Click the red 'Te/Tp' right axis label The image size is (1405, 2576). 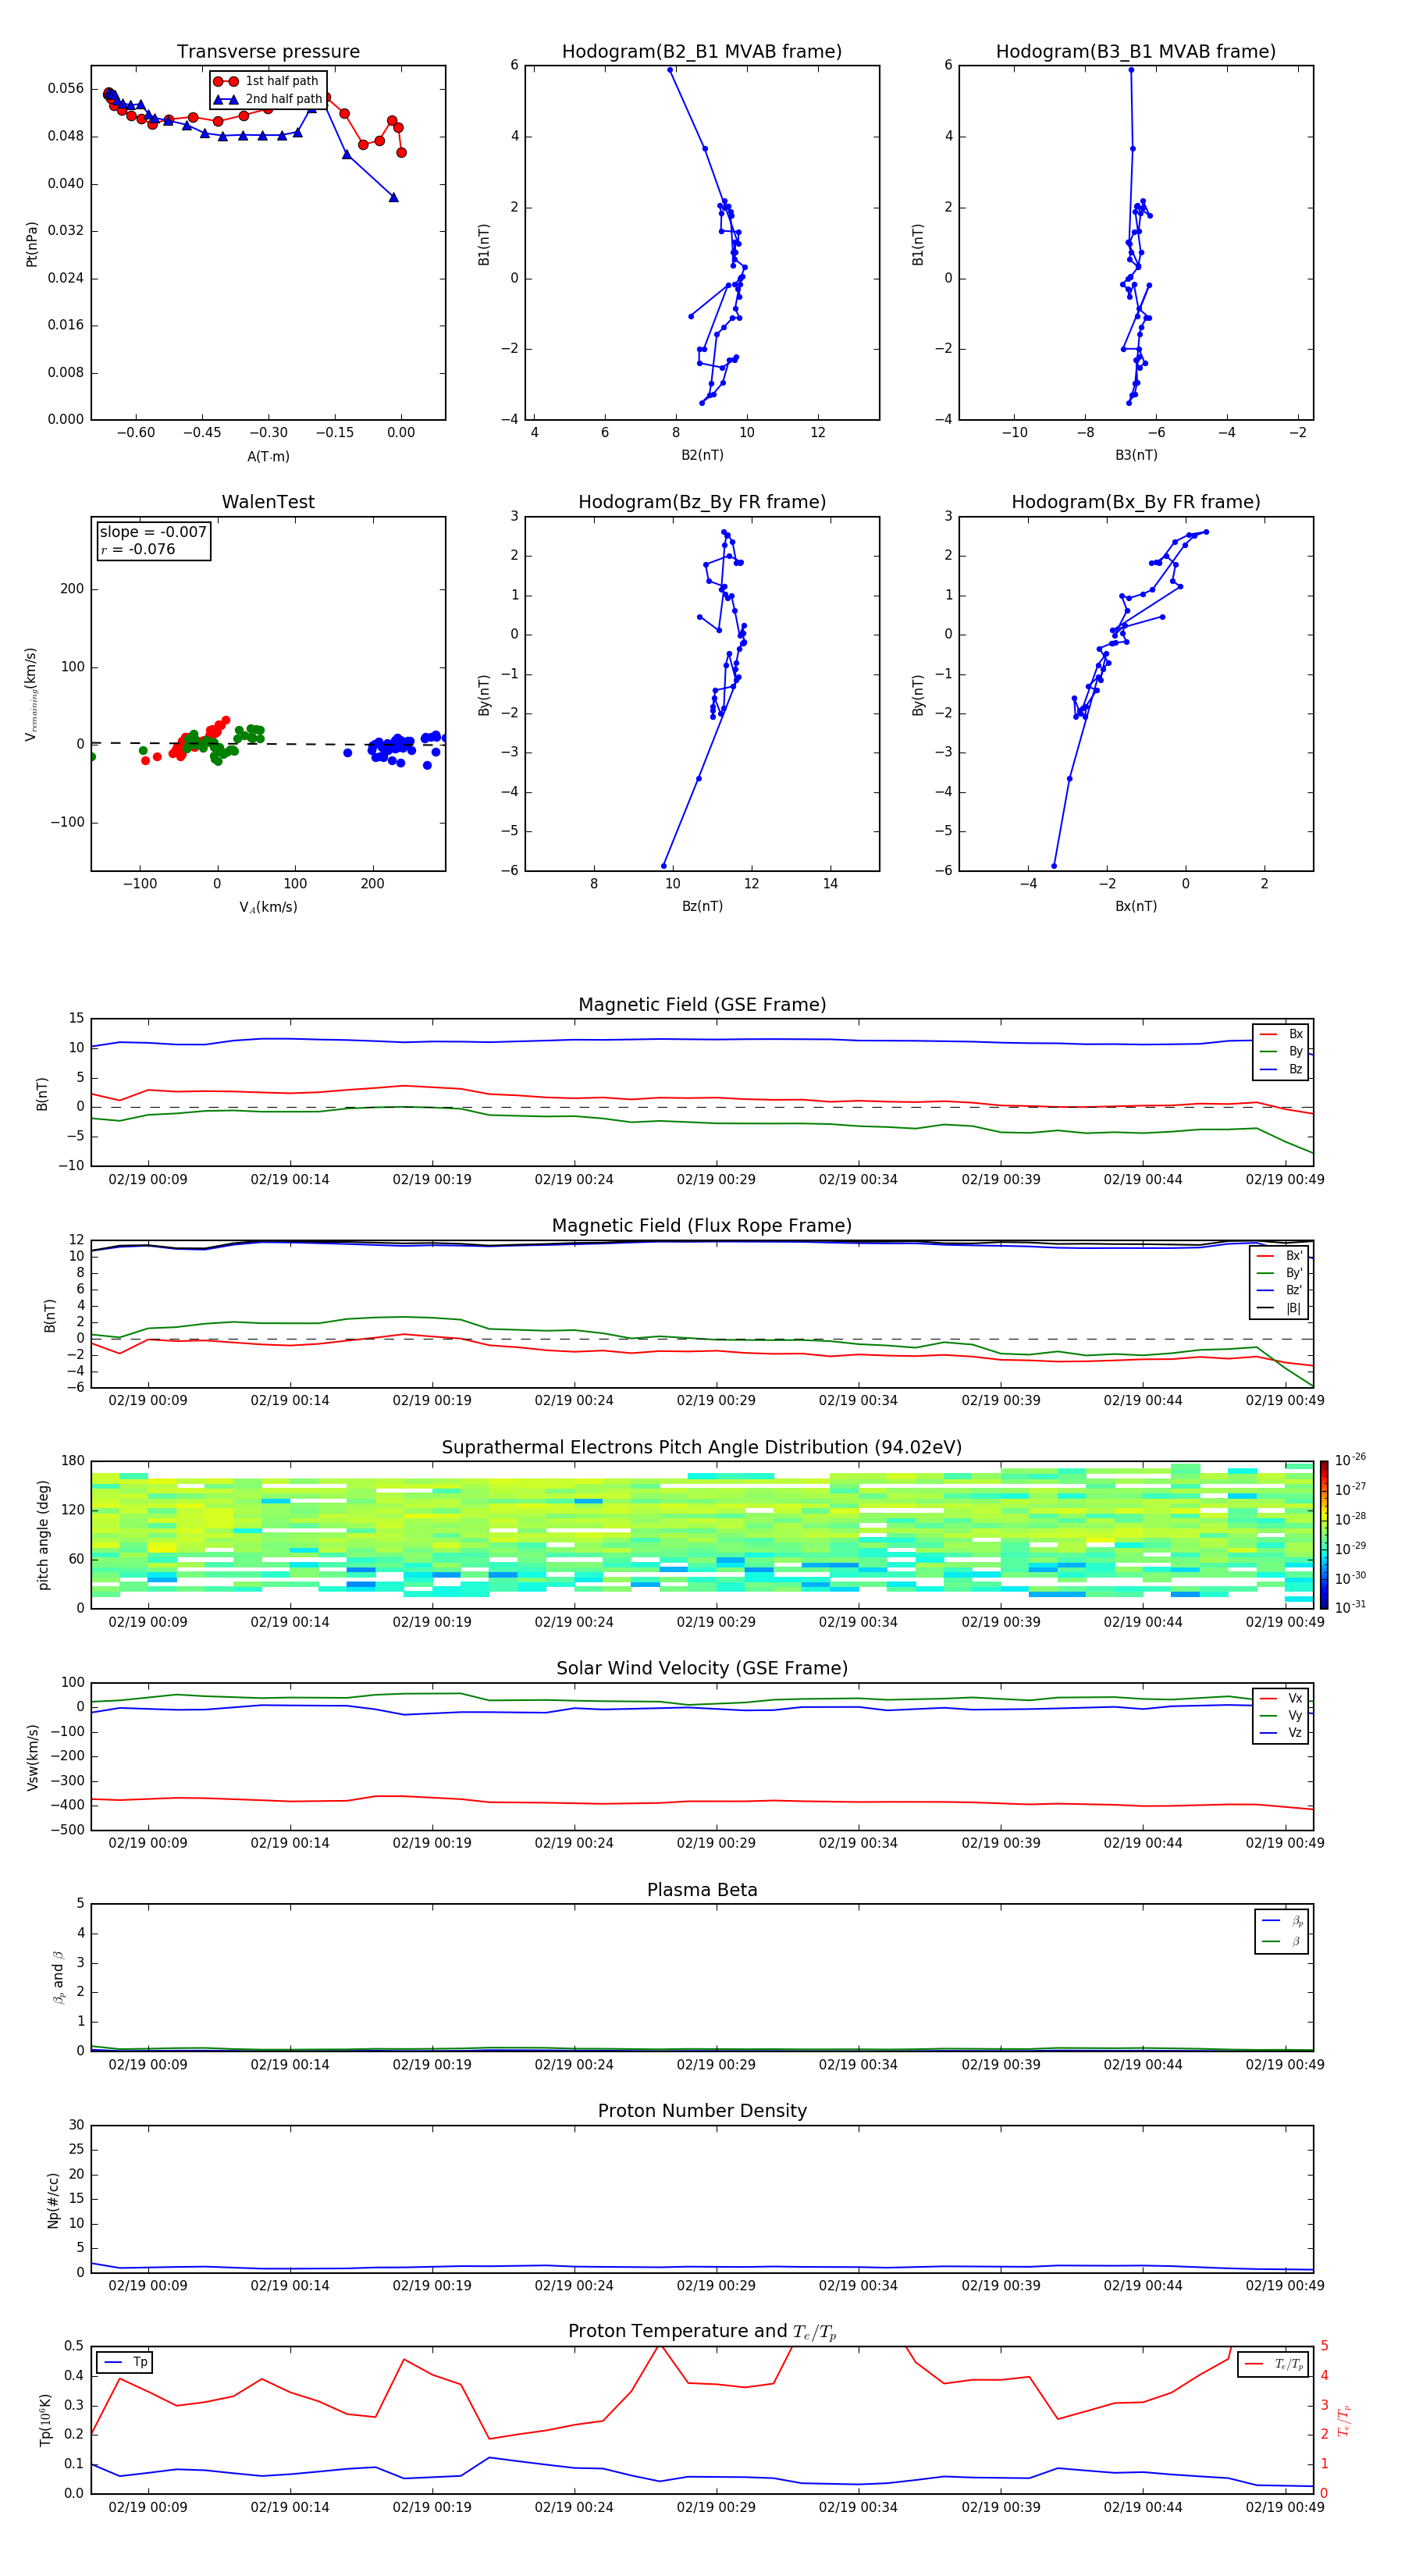point(1344,2421)
